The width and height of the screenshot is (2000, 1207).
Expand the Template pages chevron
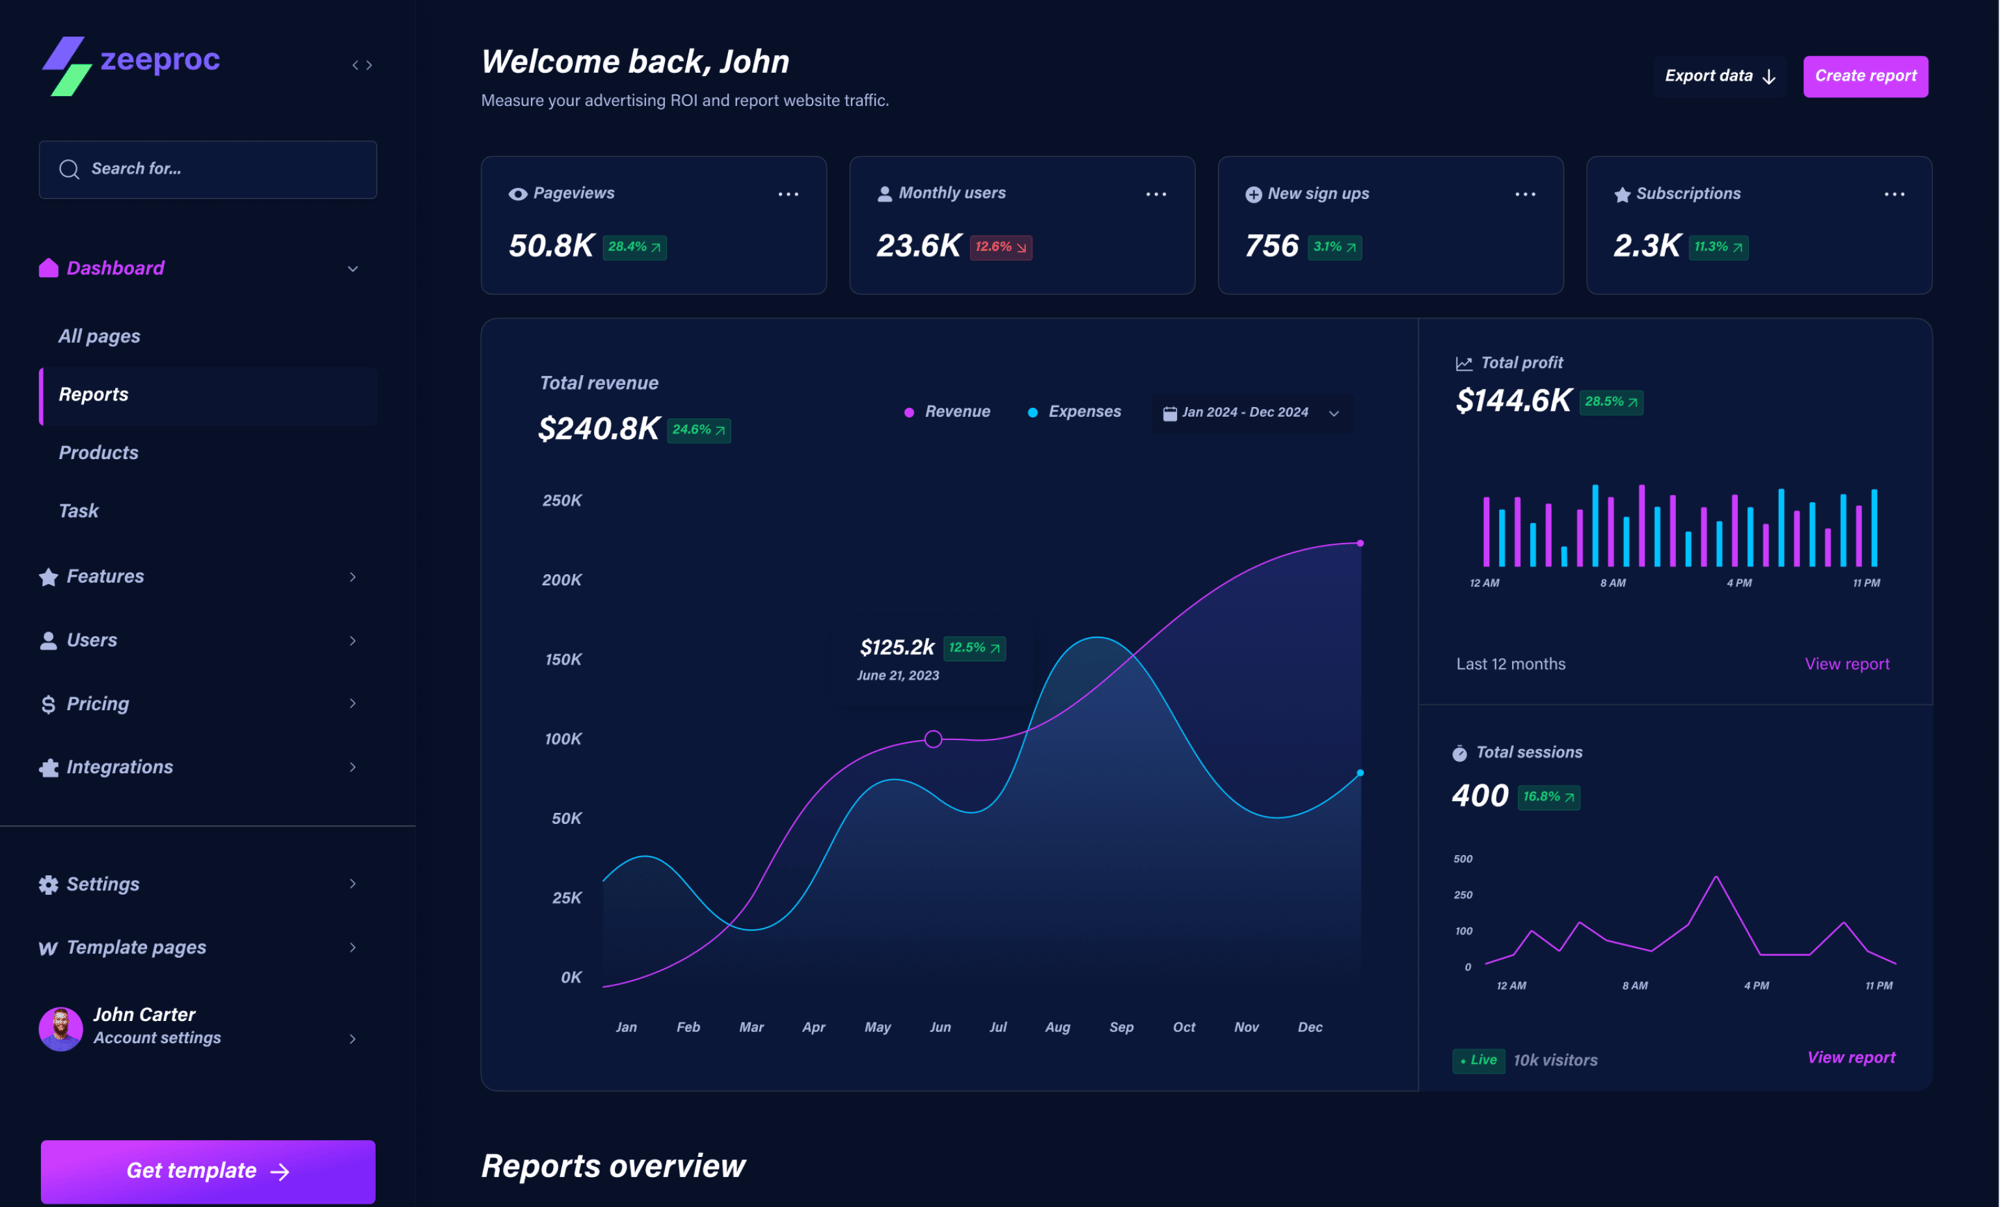pos(353,948)
